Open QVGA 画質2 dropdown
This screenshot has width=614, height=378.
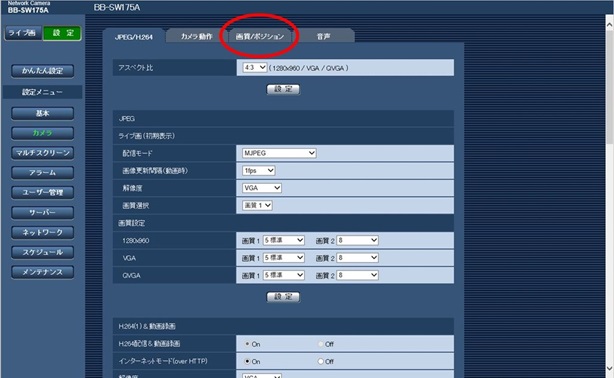click(x=357, y=275)
